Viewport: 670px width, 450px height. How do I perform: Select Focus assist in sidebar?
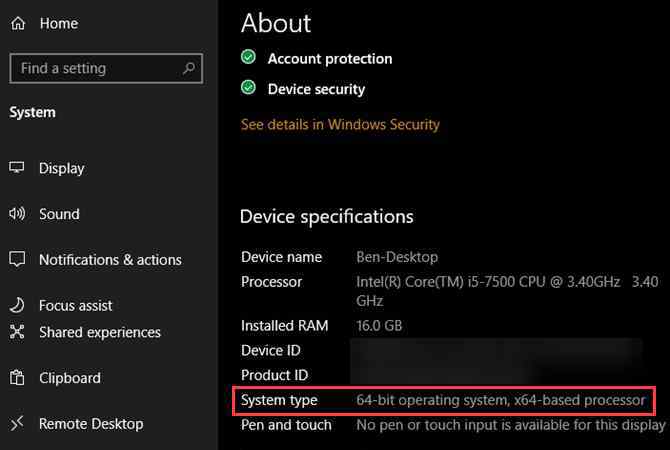tap(76, 306)
